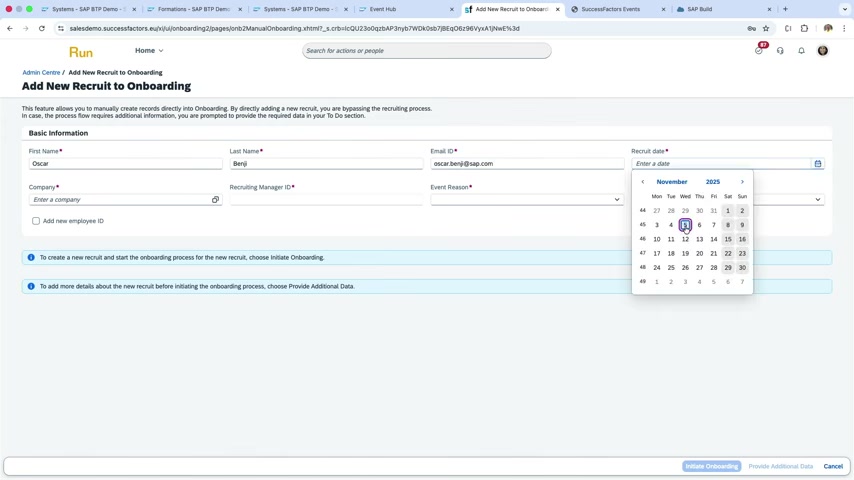Image resolution: width=854 pixels, height=480 pixels.
Task: Select October 31 in calendar
Action: point(713,211)
